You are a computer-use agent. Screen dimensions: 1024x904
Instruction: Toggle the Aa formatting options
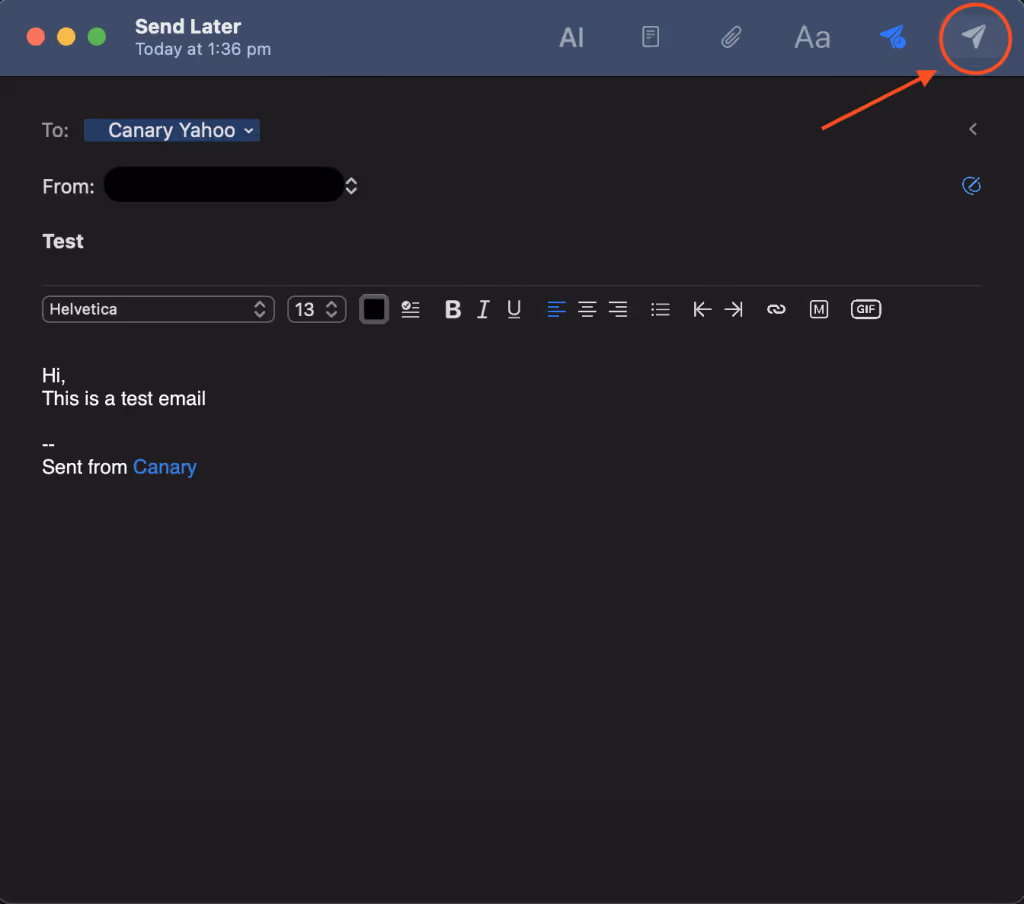[x=812, y=37]
